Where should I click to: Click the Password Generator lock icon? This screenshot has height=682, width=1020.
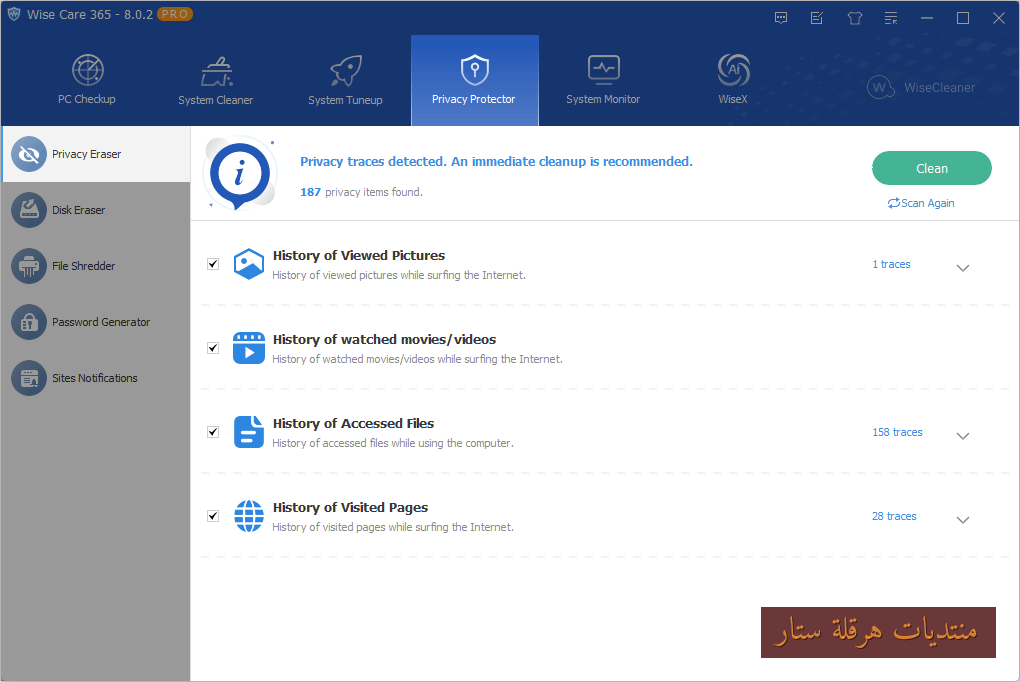(29, 322)
